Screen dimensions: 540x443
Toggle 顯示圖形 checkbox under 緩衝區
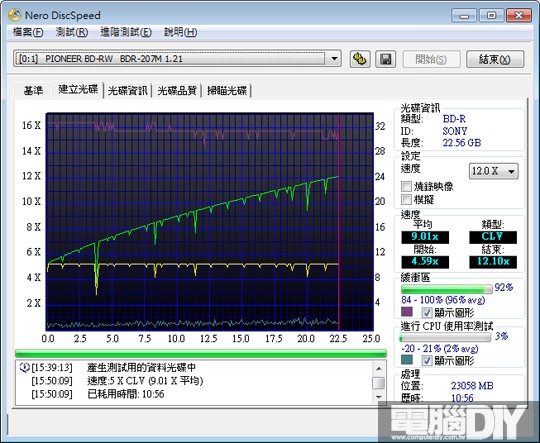(427, 312)
